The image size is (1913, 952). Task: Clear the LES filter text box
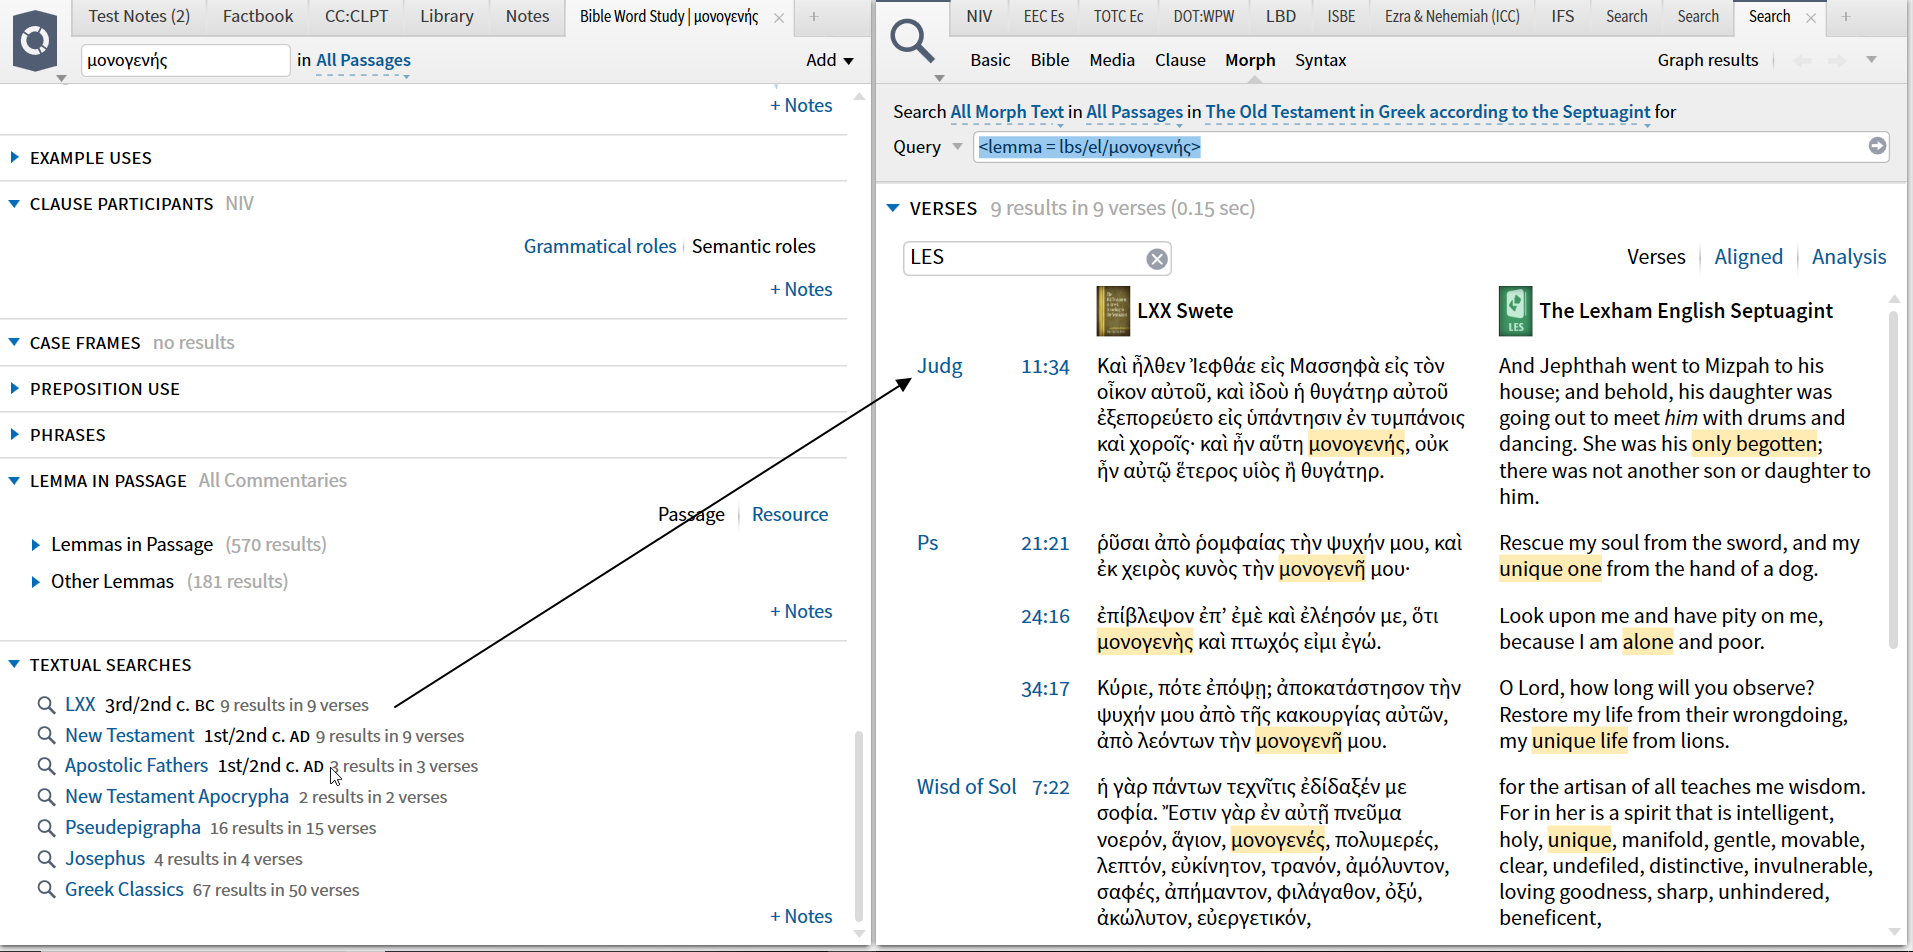(x=1156, y=259)
